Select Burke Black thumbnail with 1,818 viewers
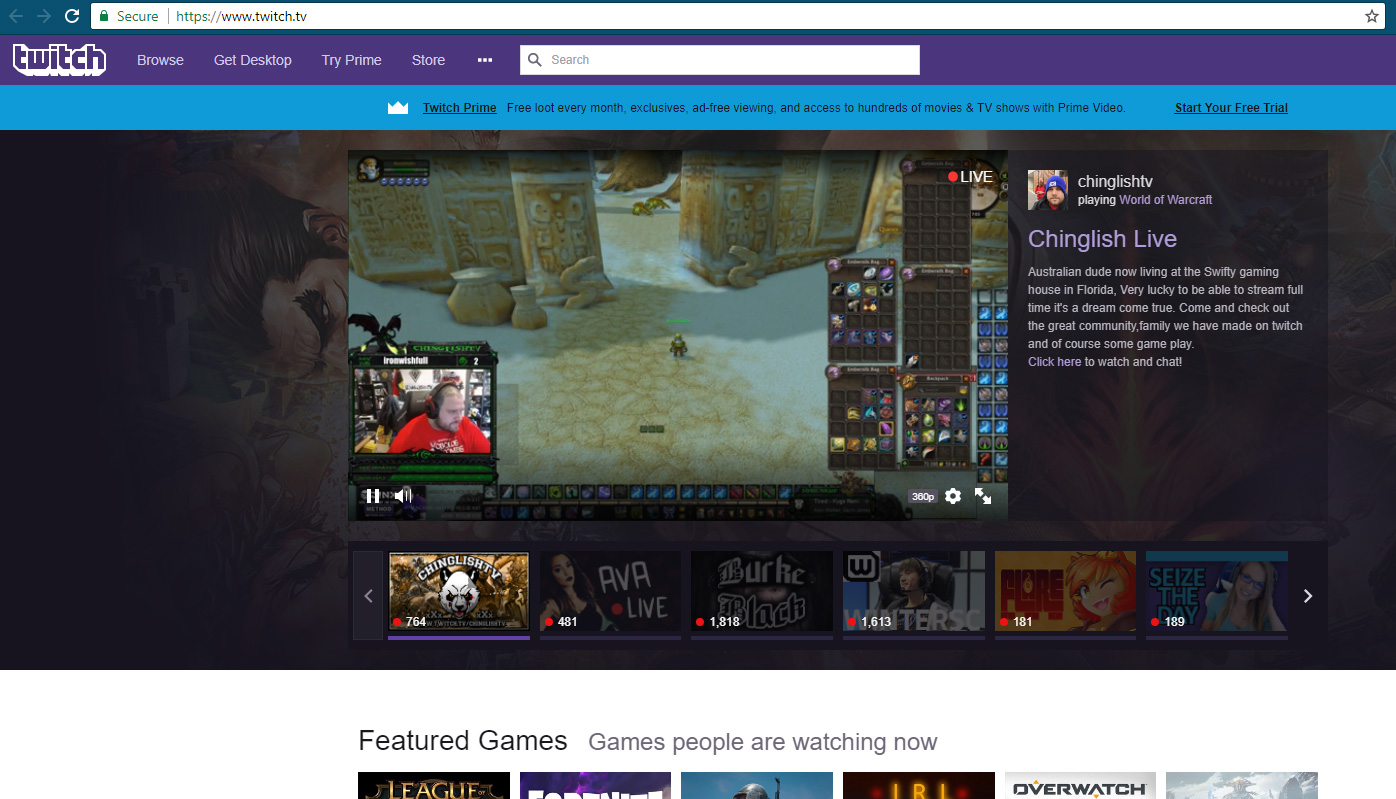1396x799 pixels. 762,592
